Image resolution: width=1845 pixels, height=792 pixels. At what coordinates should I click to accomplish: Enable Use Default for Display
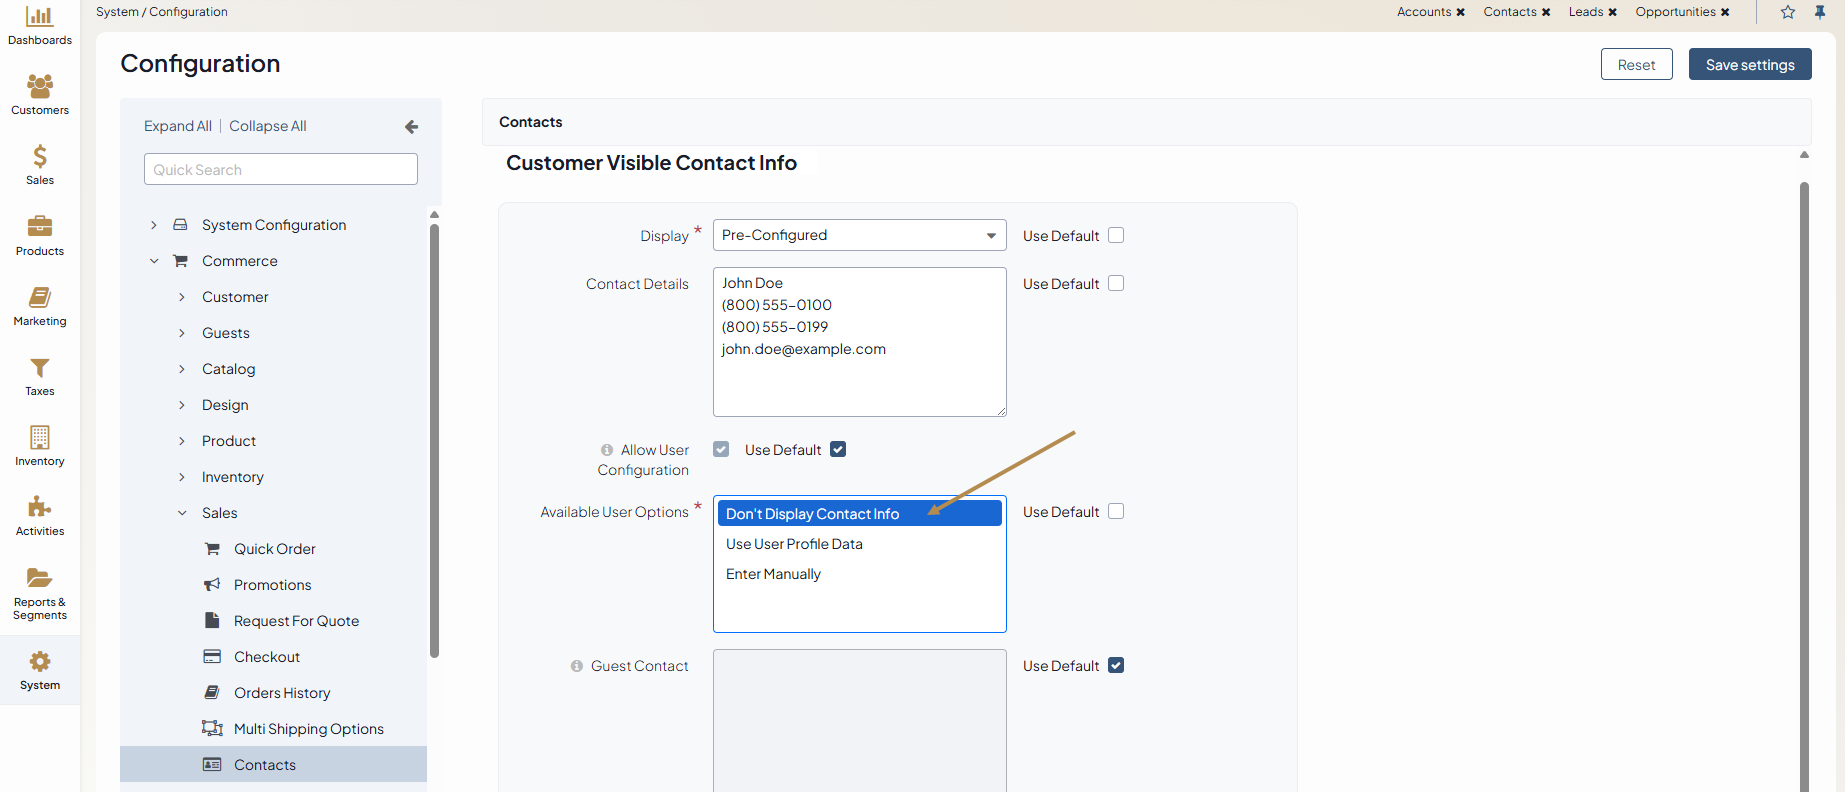[1116, 236]
